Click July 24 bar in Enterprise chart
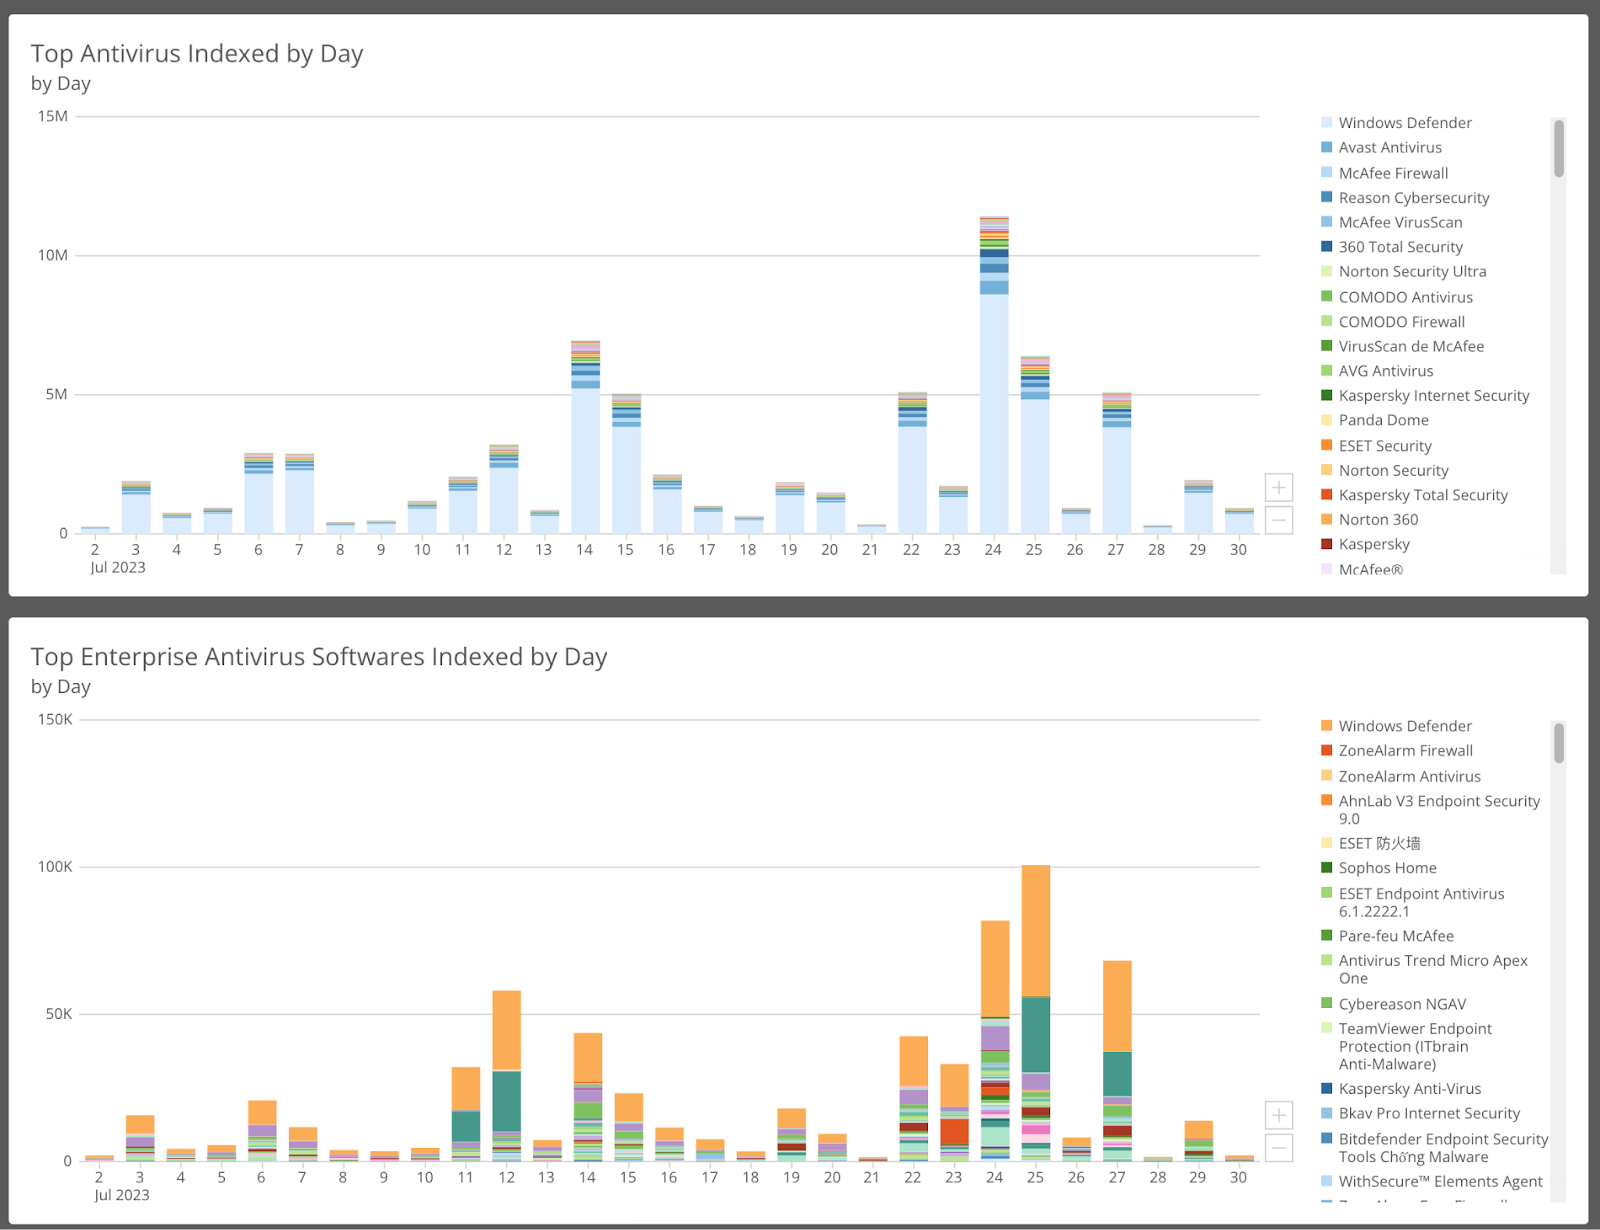The width and height of the screenshot is (1600, 1230). 995,1041
